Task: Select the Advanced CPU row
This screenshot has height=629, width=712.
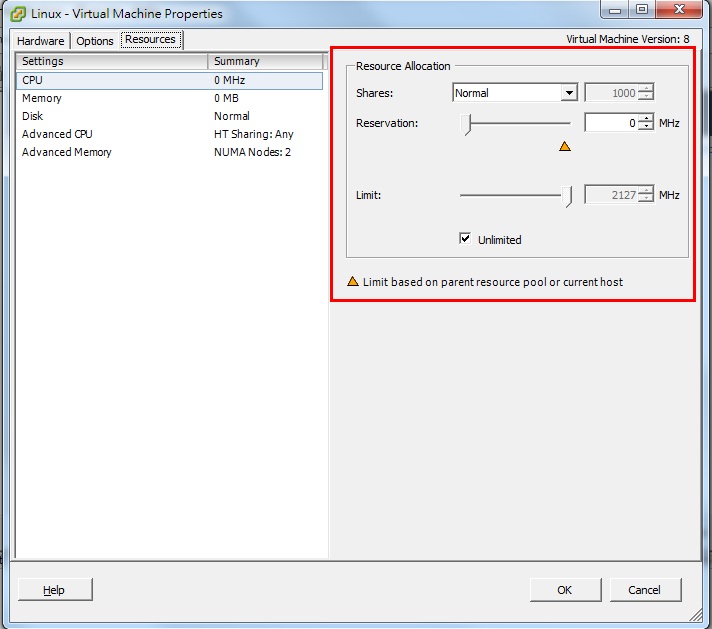Action: pyautogui.click(x=169, y=134)
